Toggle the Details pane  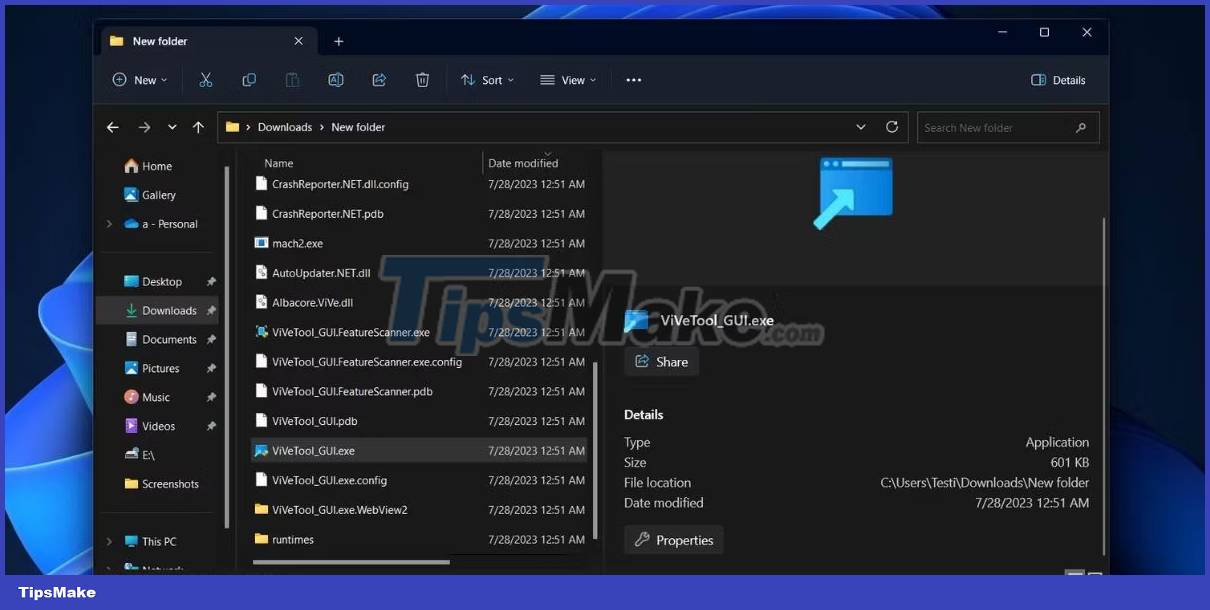tap(1057, 80)
